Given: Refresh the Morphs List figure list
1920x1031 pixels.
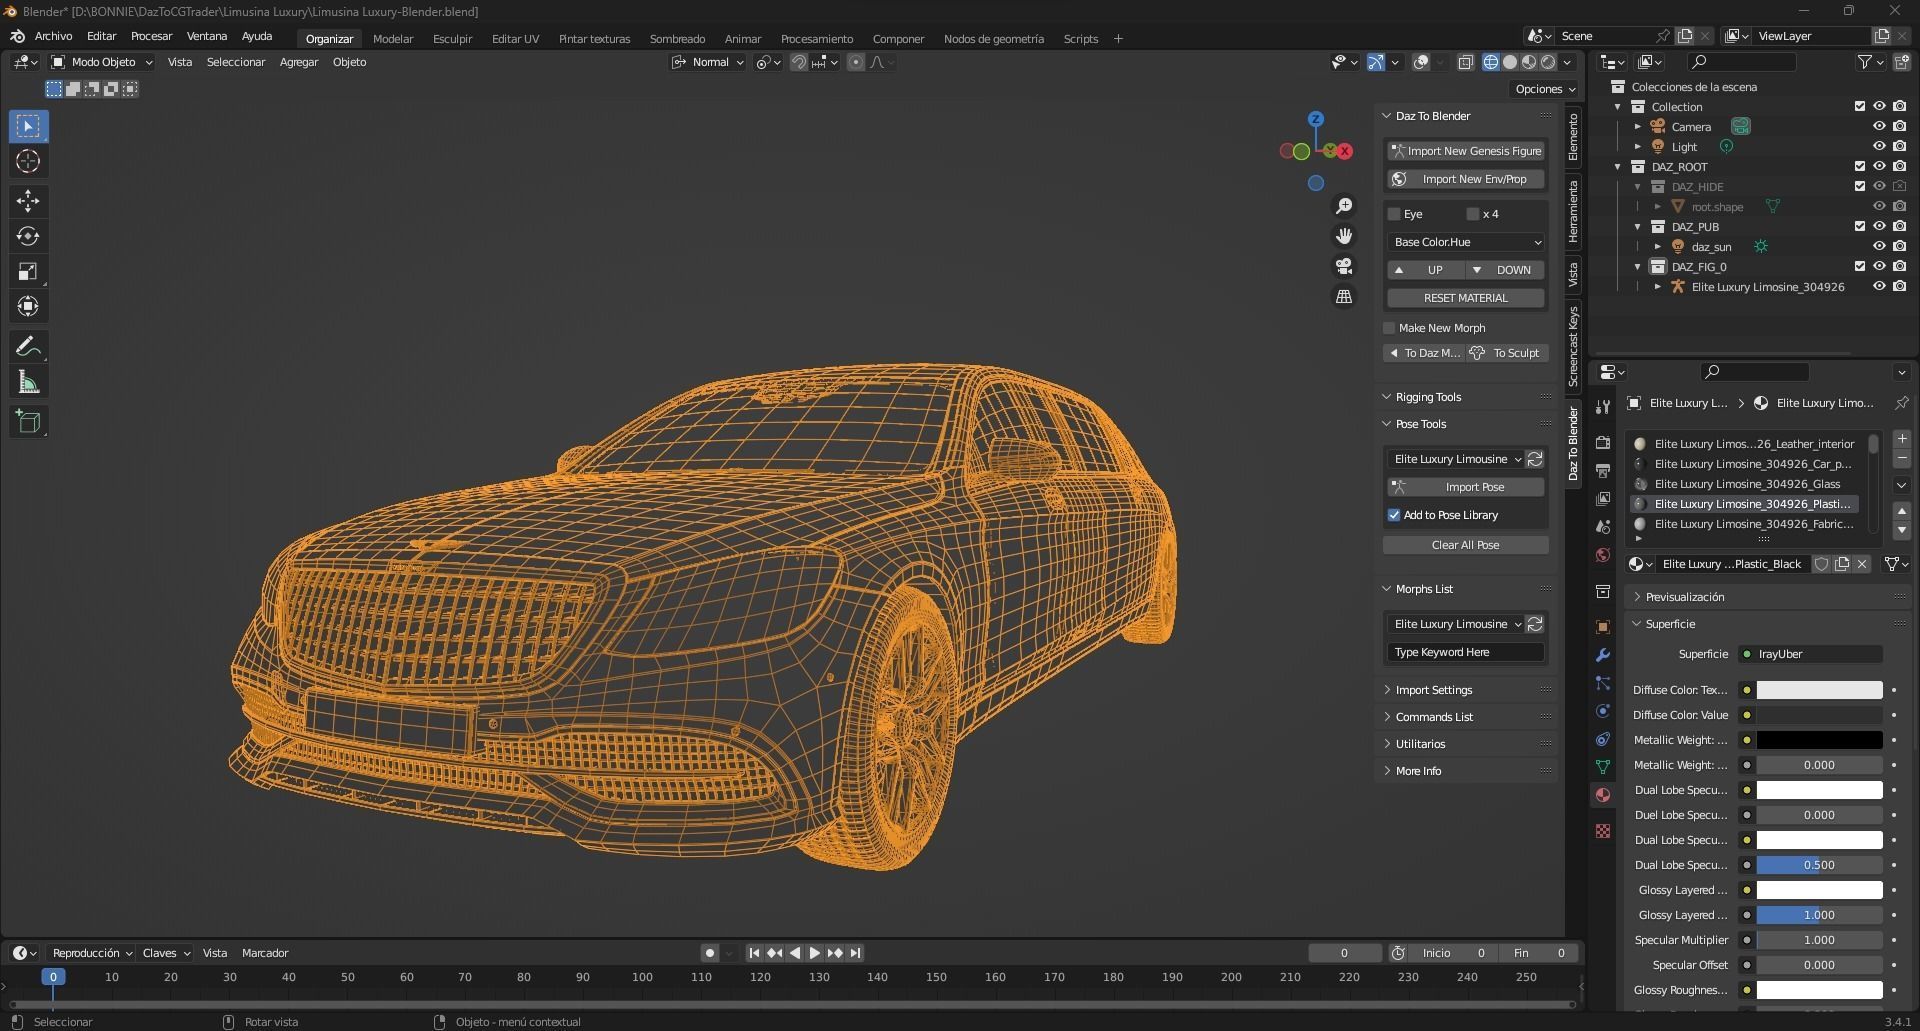Looking at the screenshot, I should pyautogui.click(x=1535, y=624).
